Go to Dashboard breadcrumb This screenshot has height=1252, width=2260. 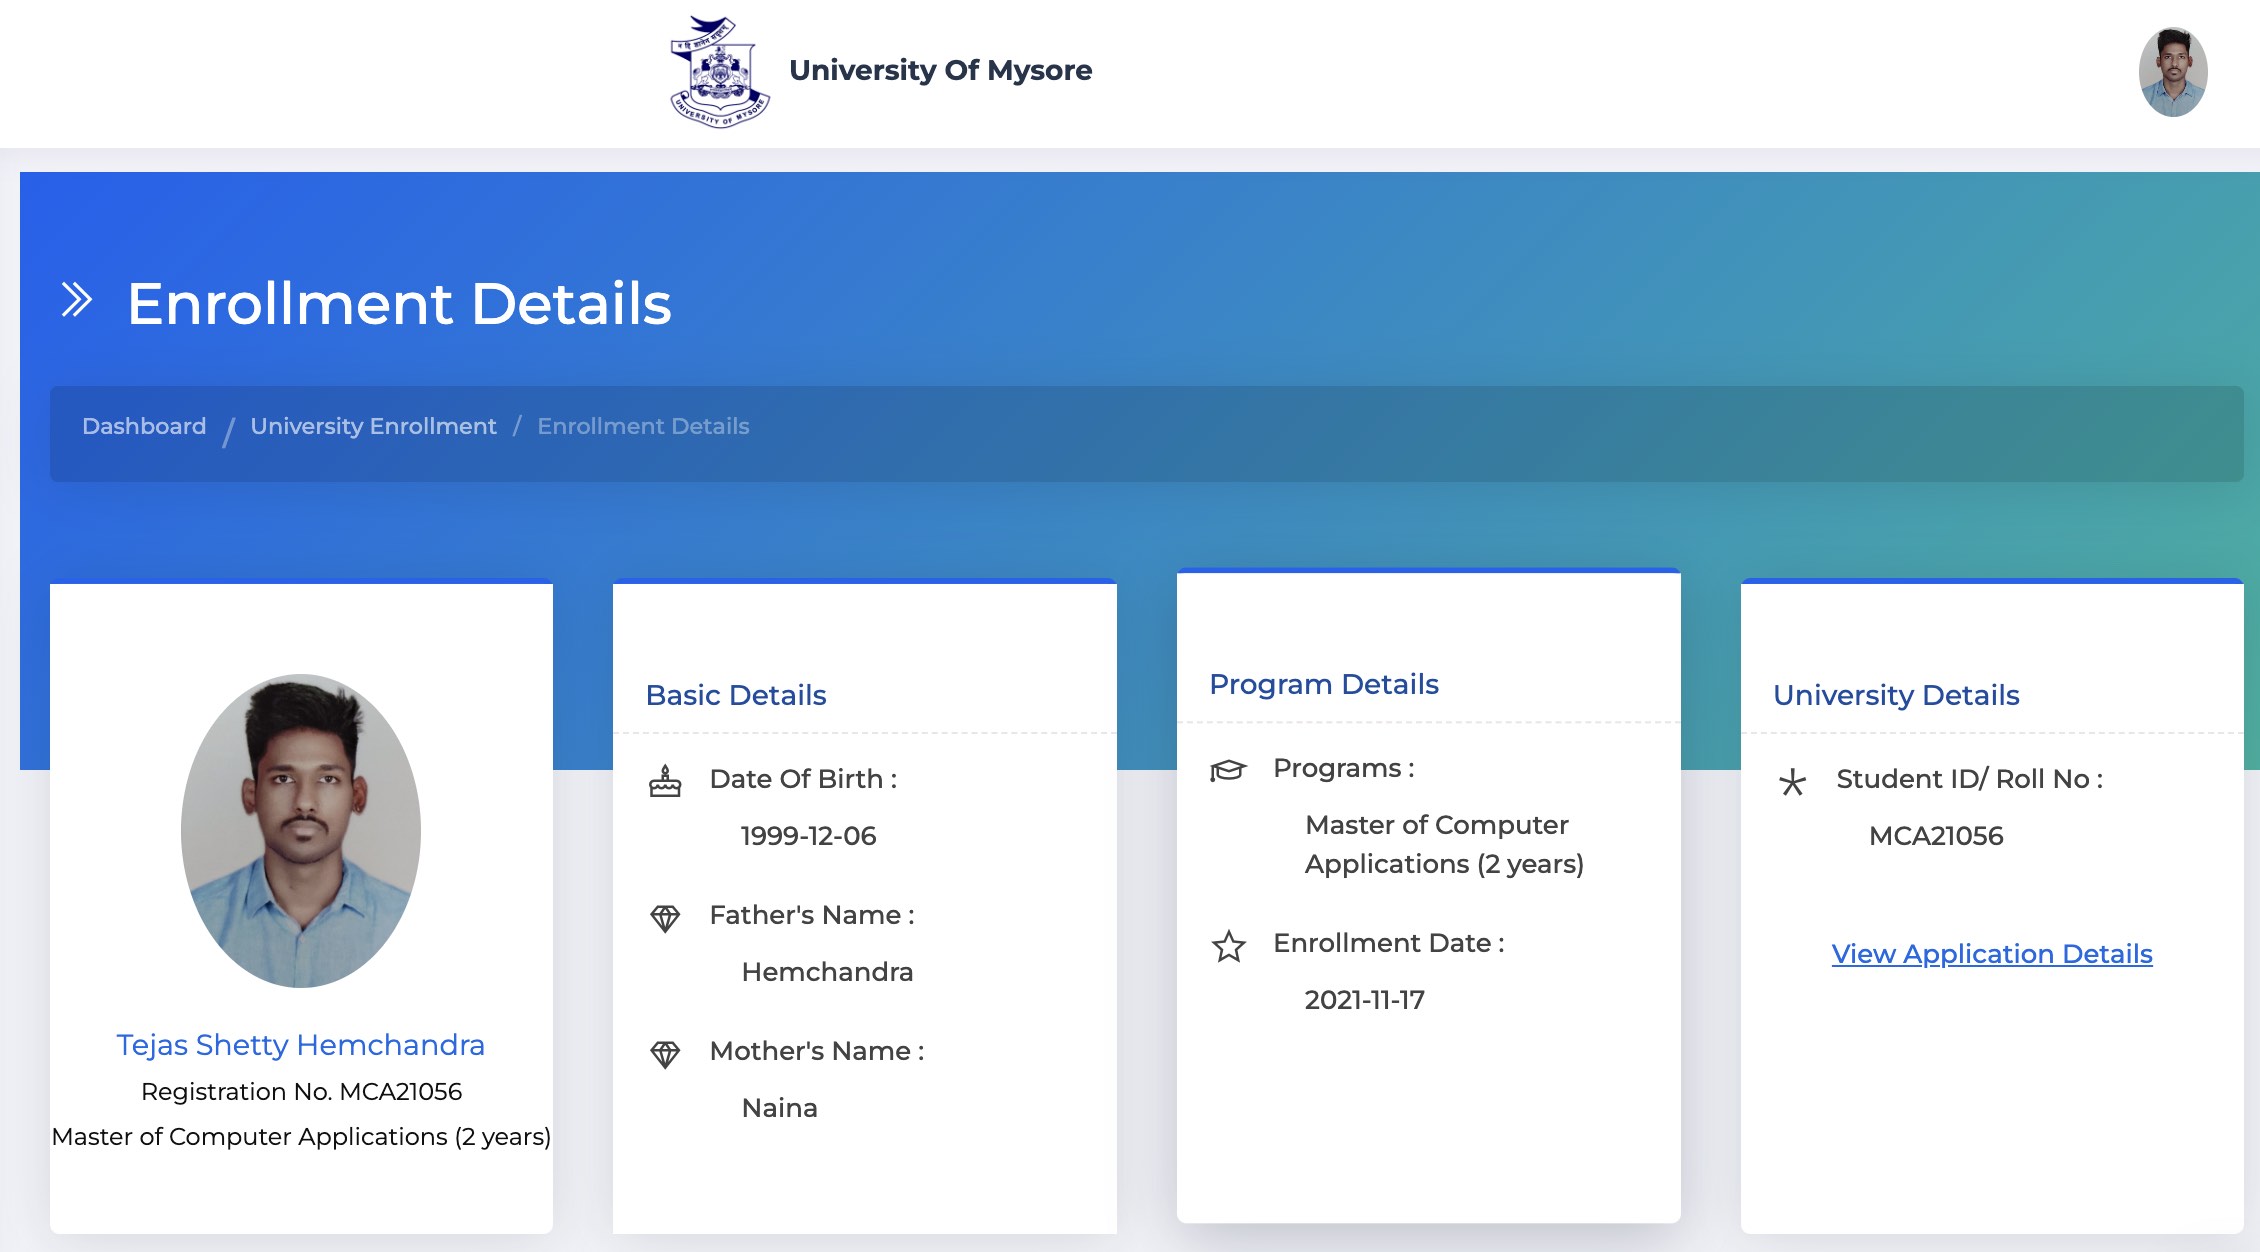pyautogui.click(x=144, y=426)
